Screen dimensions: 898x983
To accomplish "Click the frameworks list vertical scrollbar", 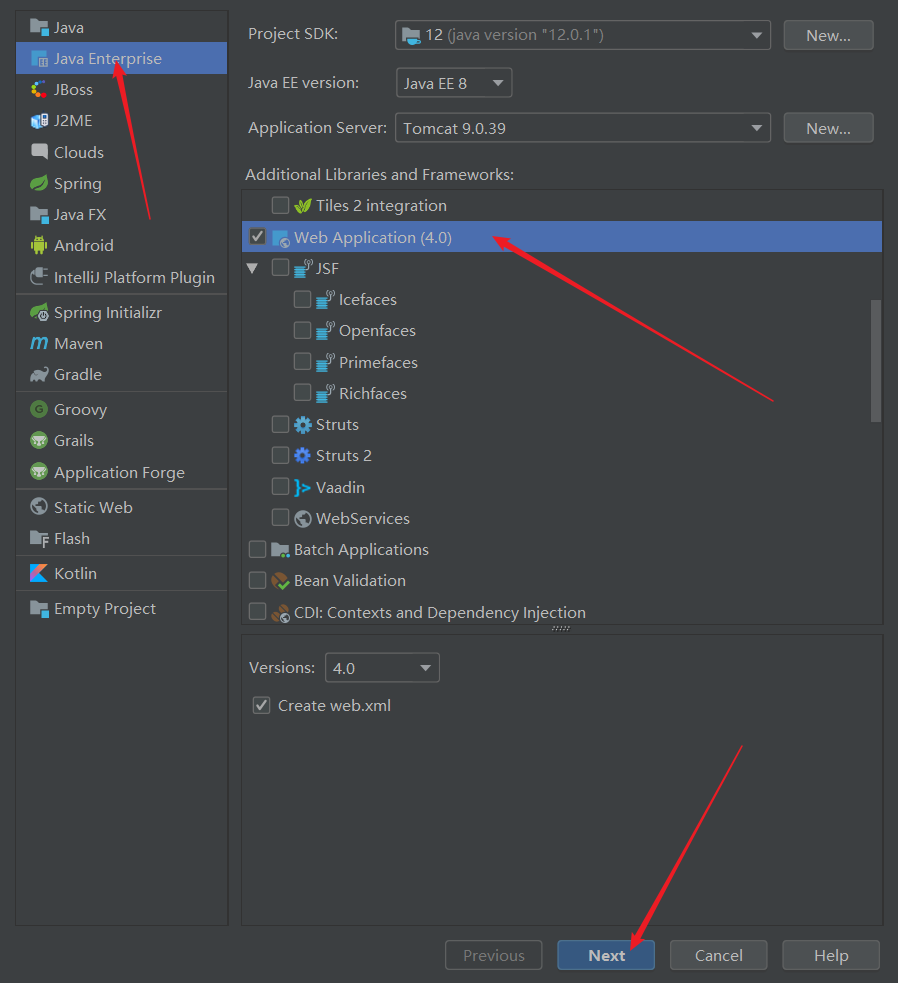I will pos(876,361).
